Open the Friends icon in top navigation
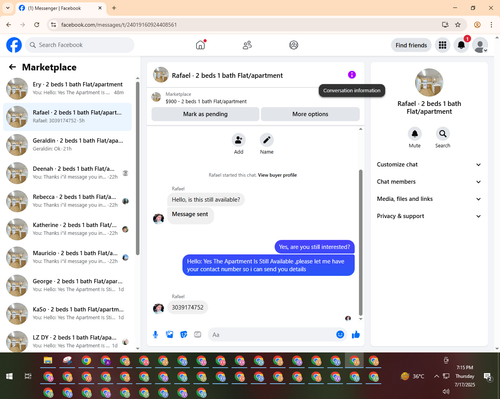This screenshot has width=500, height=399. tap(247, 45)
